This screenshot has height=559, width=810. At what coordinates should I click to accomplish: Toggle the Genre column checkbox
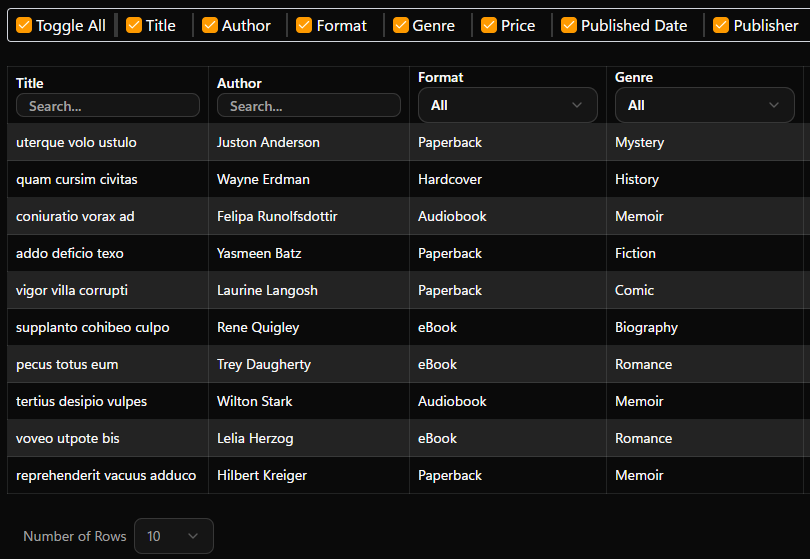(400, 26)
